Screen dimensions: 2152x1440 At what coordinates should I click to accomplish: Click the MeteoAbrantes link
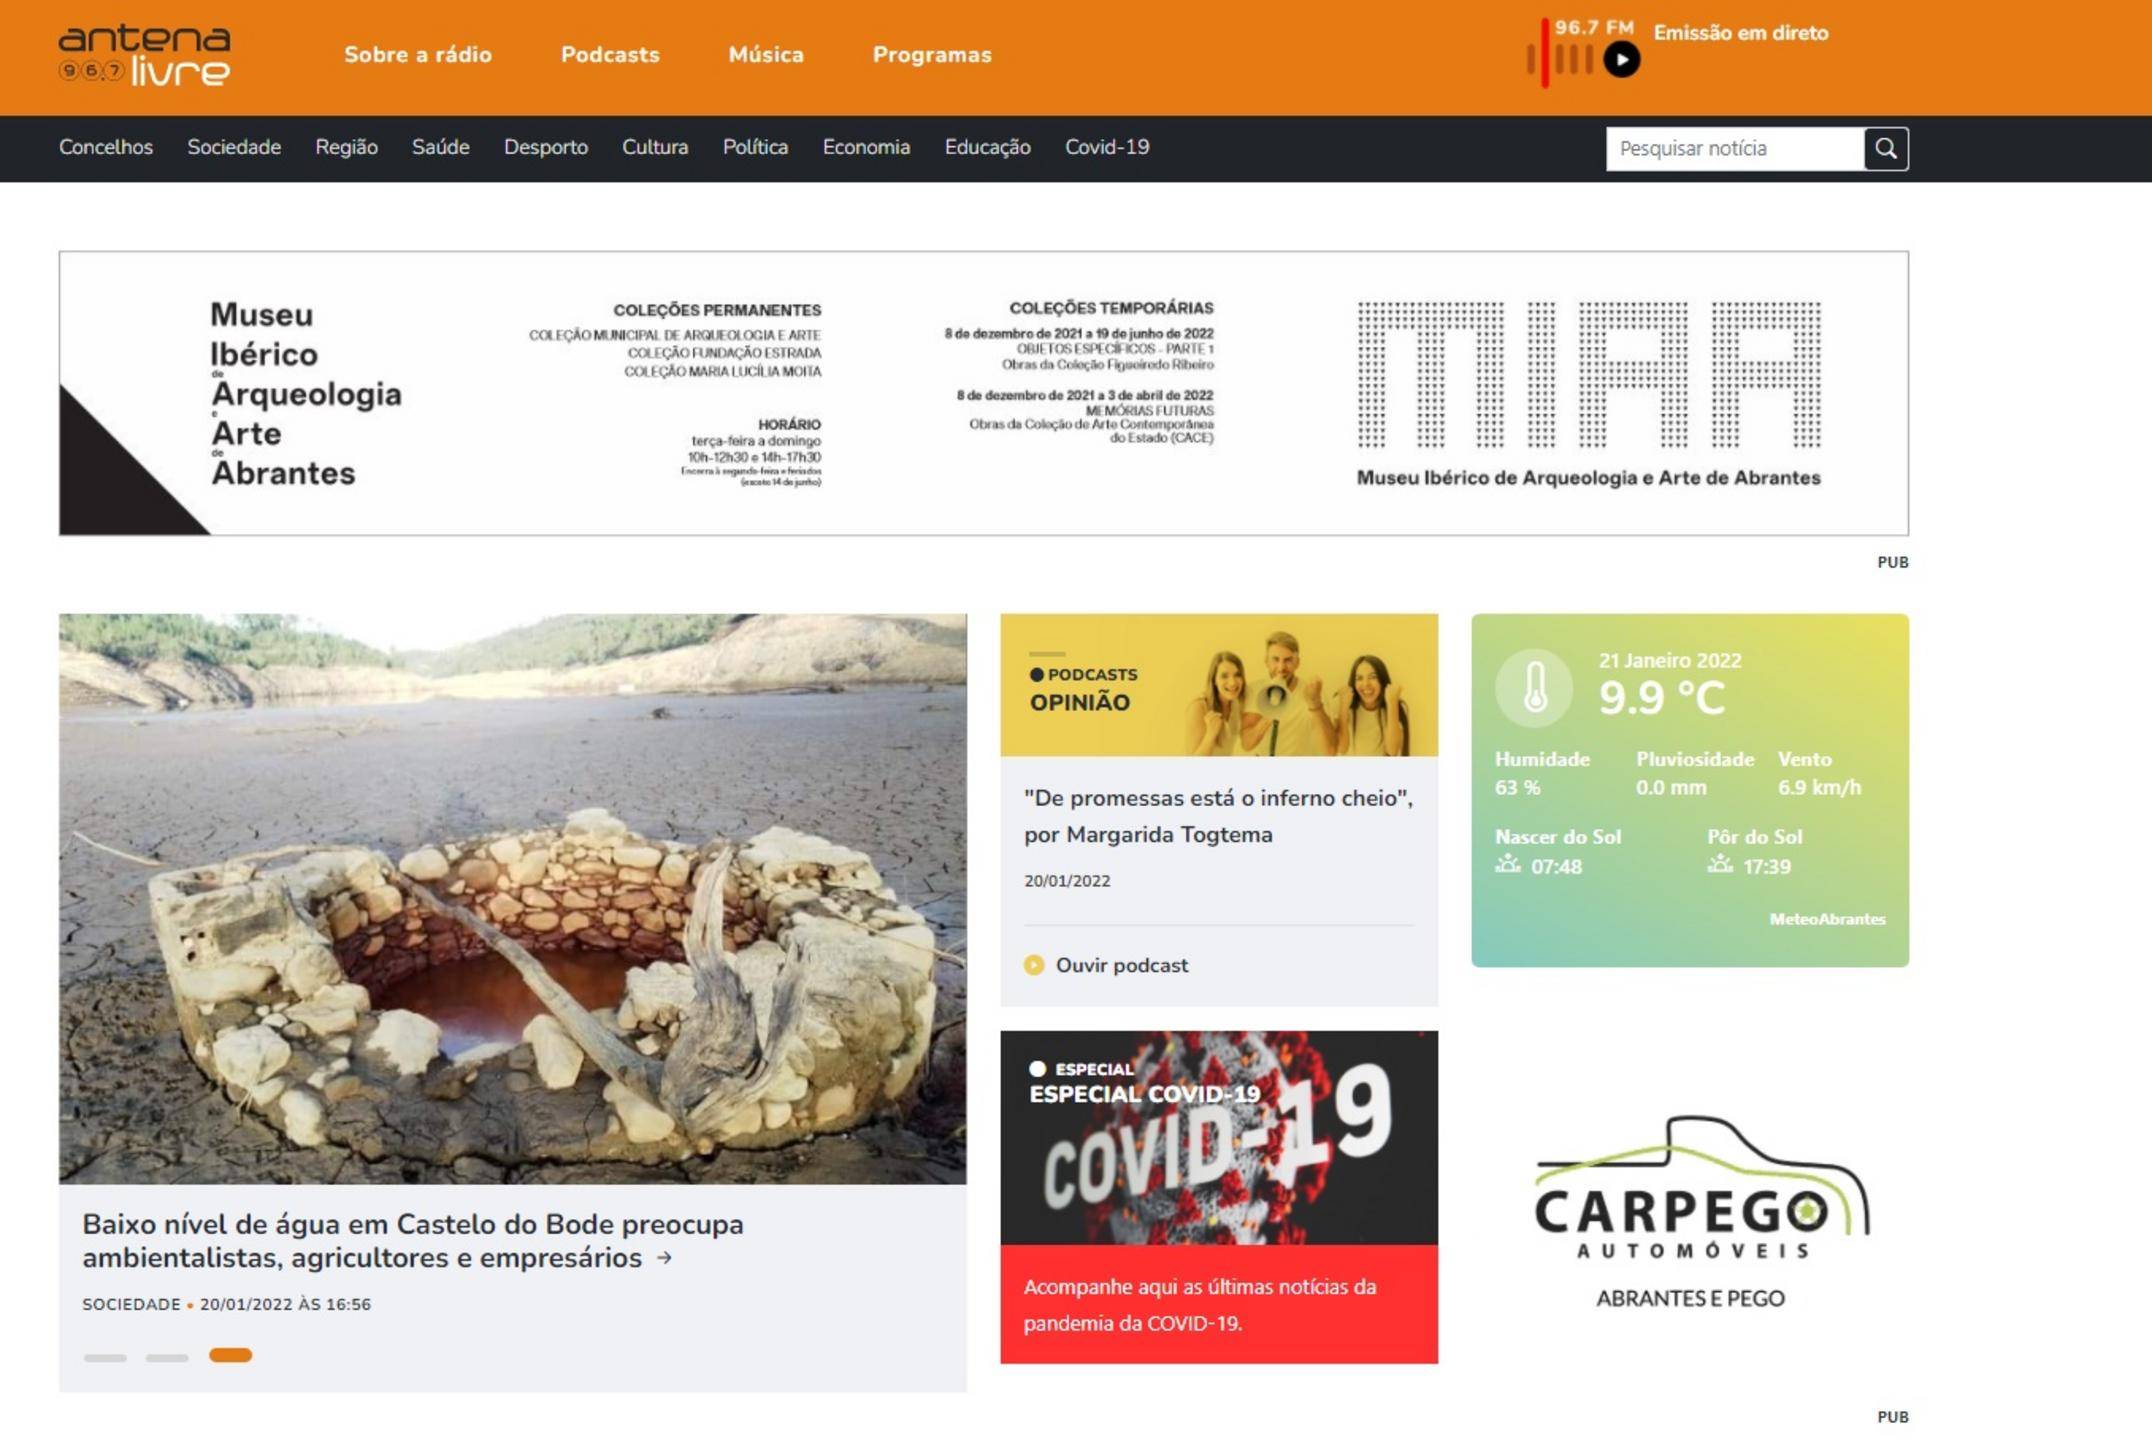pyautogui.click(x=1826, y=919)
